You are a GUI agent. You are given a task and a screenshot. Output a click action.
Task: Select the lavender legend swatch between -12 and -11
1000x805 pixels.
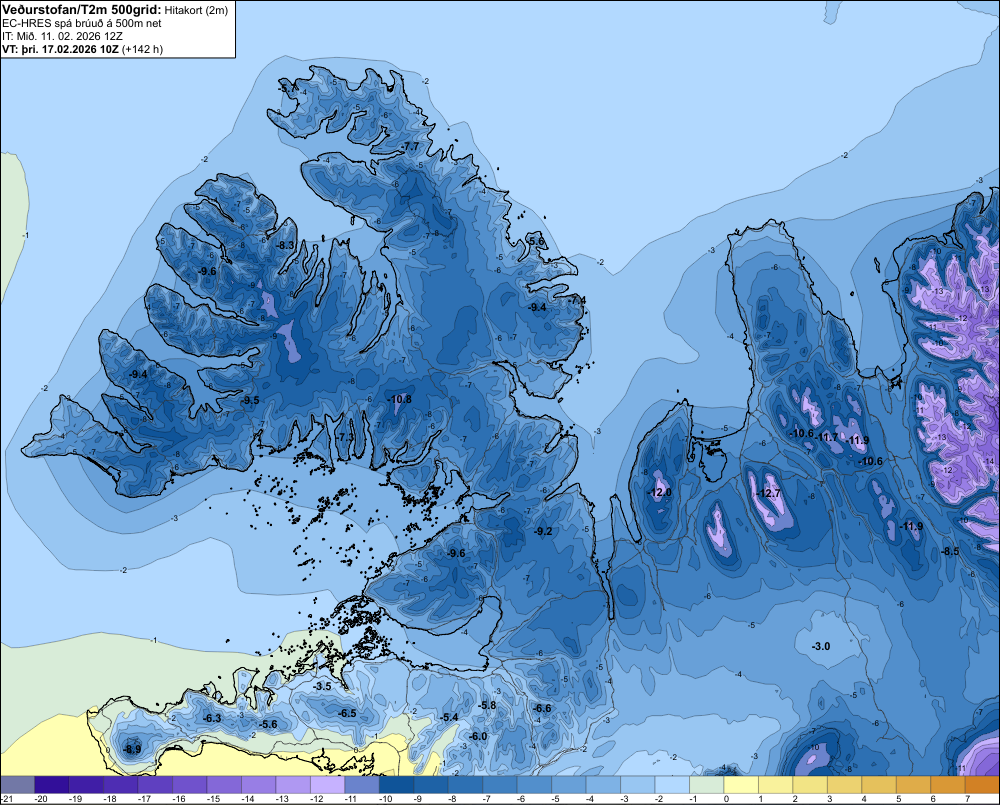pos(327,784)
